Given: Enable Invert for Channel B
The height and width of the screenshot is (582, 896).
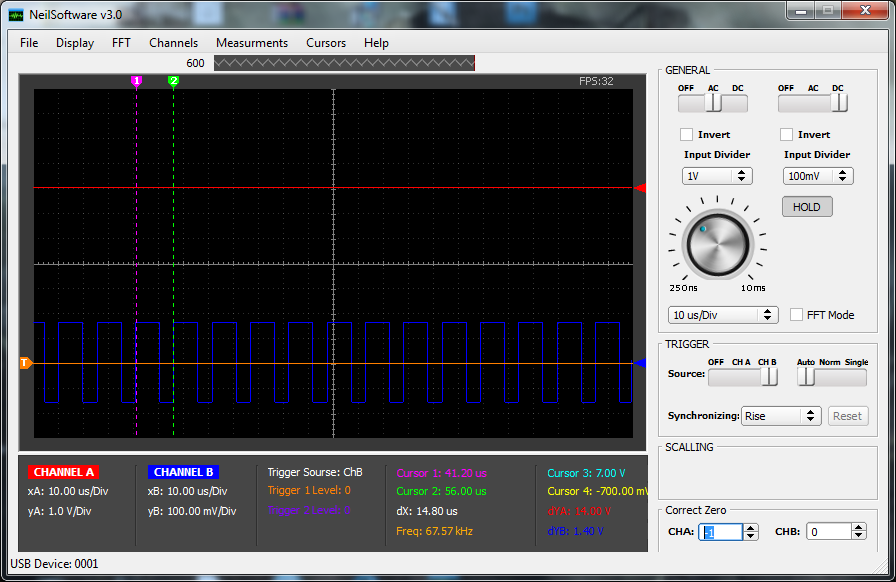Looking at the screenshot, I should (x=786, y=134).
